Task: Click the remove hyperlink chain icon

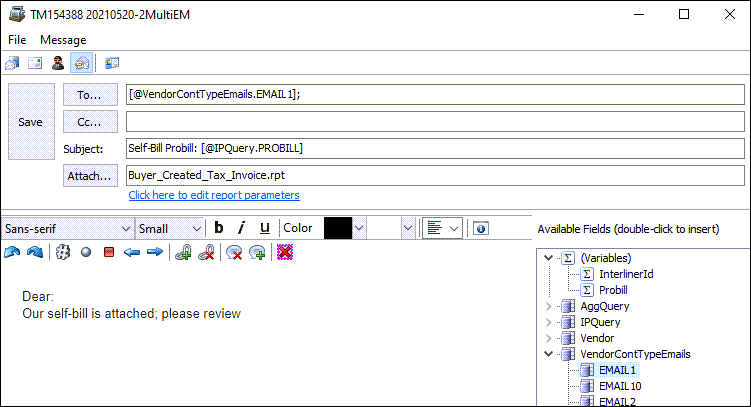Action: 206,252
